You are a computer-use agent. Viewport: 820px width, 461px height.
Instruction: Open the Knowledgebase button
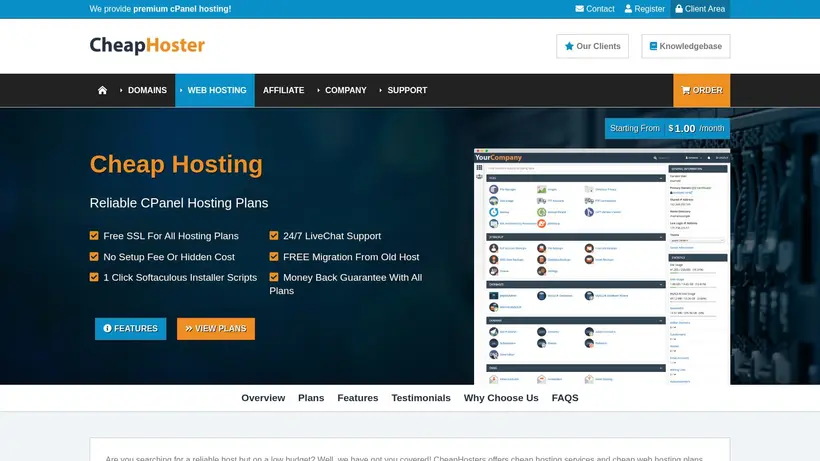click(686, 46)
